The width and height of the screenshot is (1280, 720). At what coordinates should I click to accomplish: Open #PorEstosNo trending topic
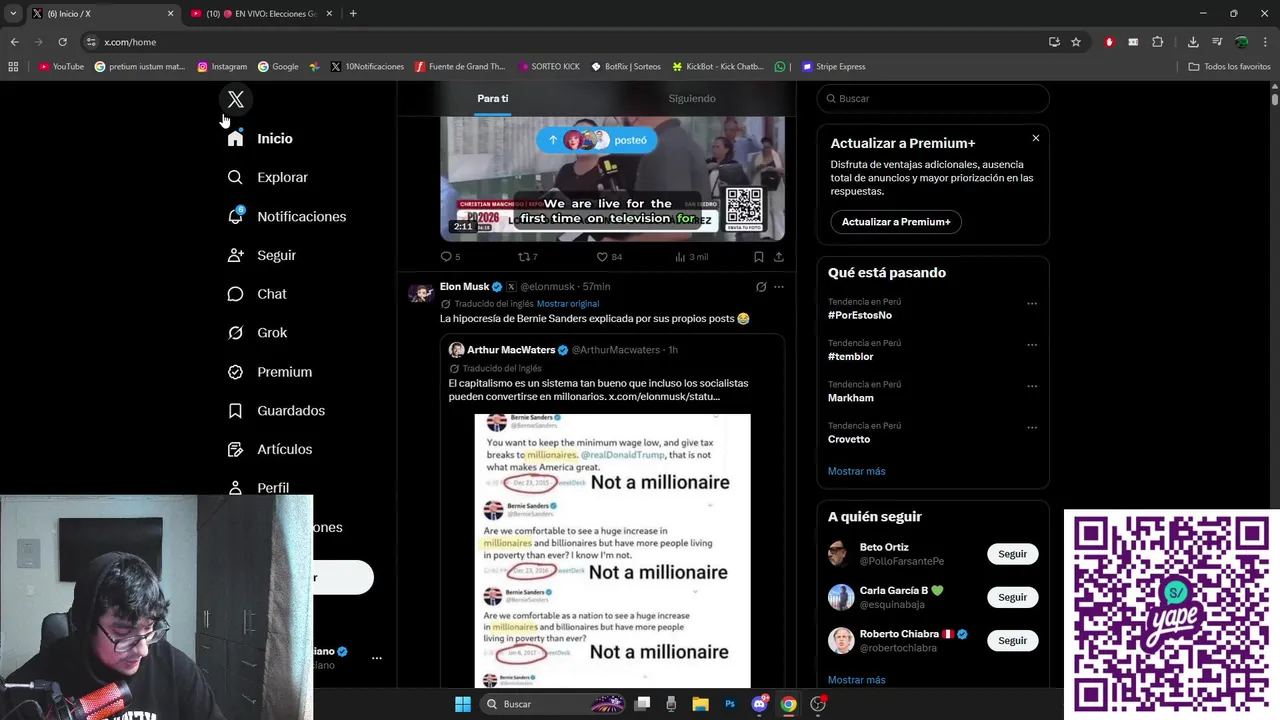coord(860,315)
